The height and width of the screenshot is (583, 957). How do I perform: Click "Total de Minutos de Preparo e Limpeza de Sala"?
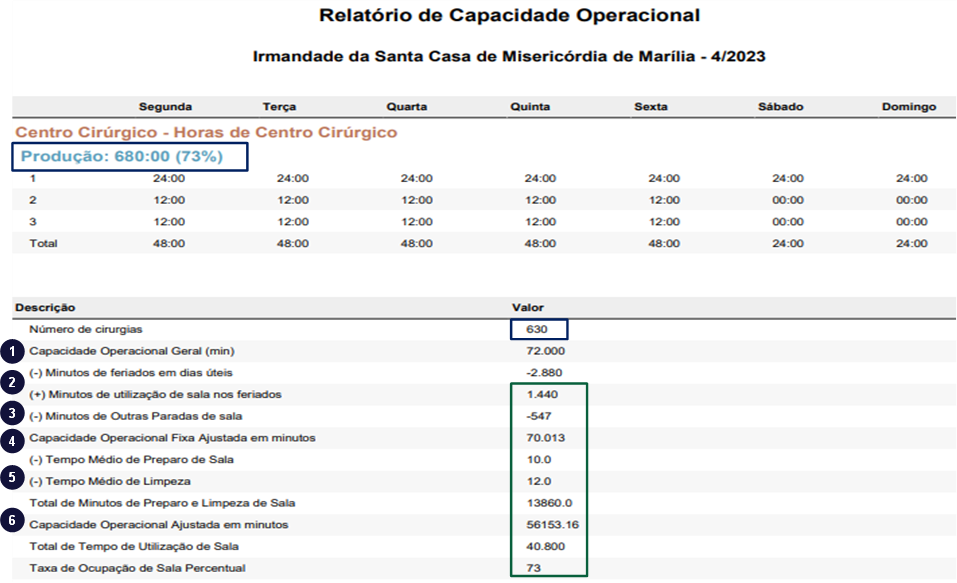(162, 503)
